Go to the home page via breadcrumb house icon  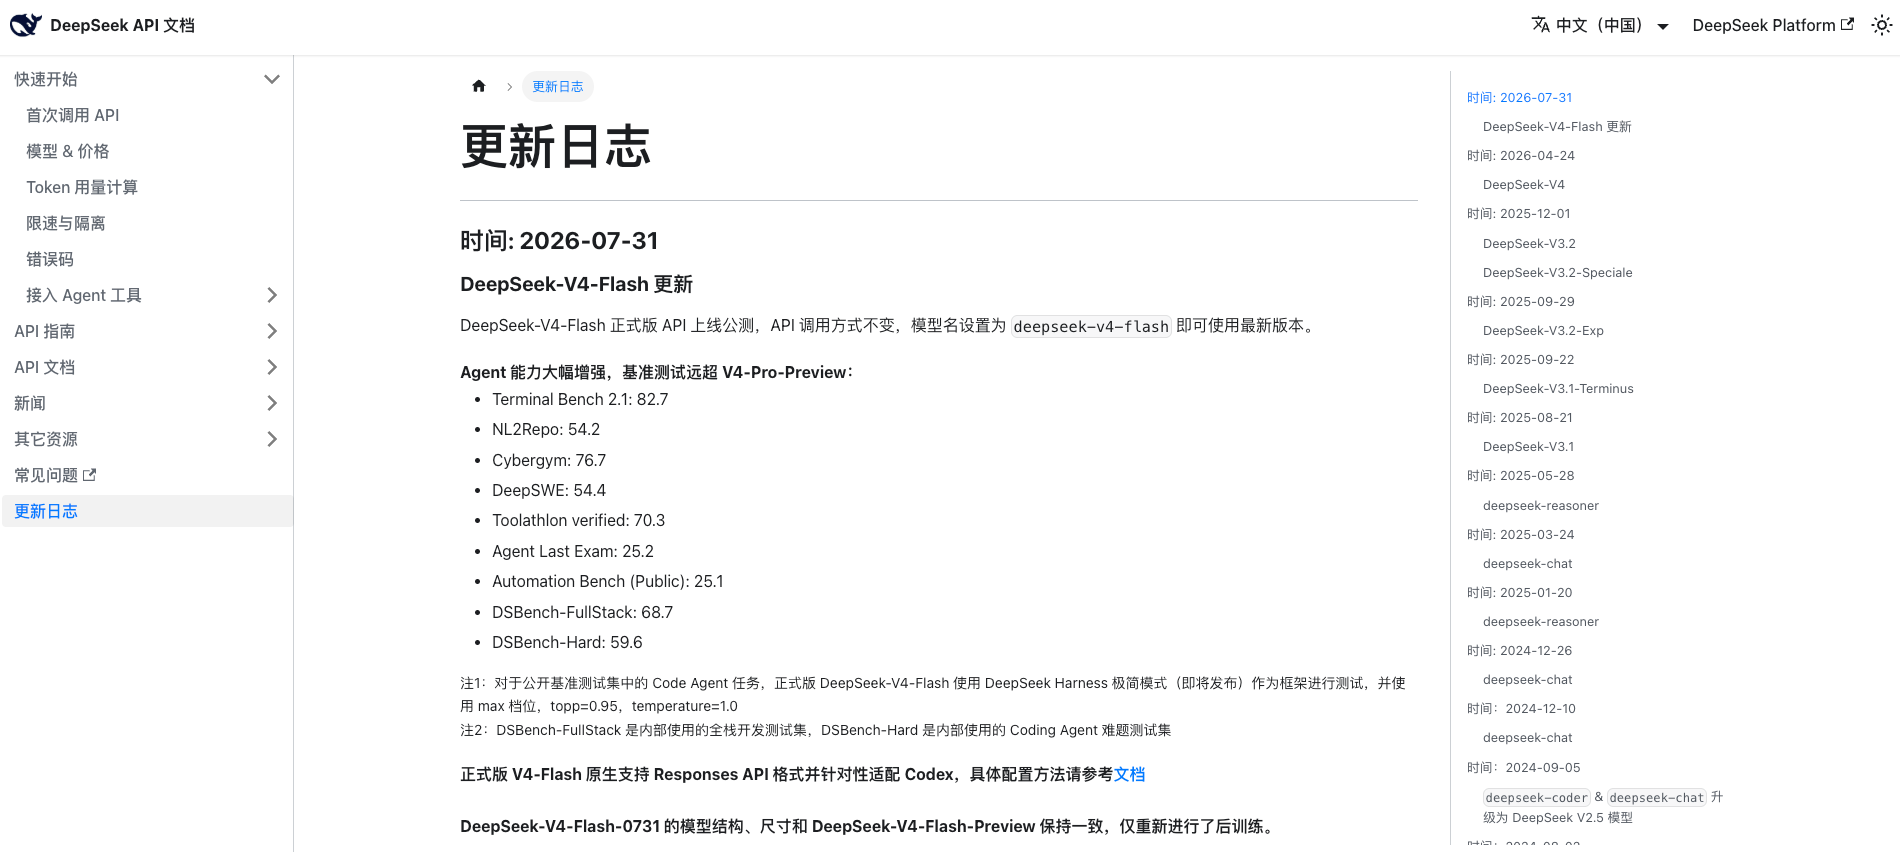[479, 86]
